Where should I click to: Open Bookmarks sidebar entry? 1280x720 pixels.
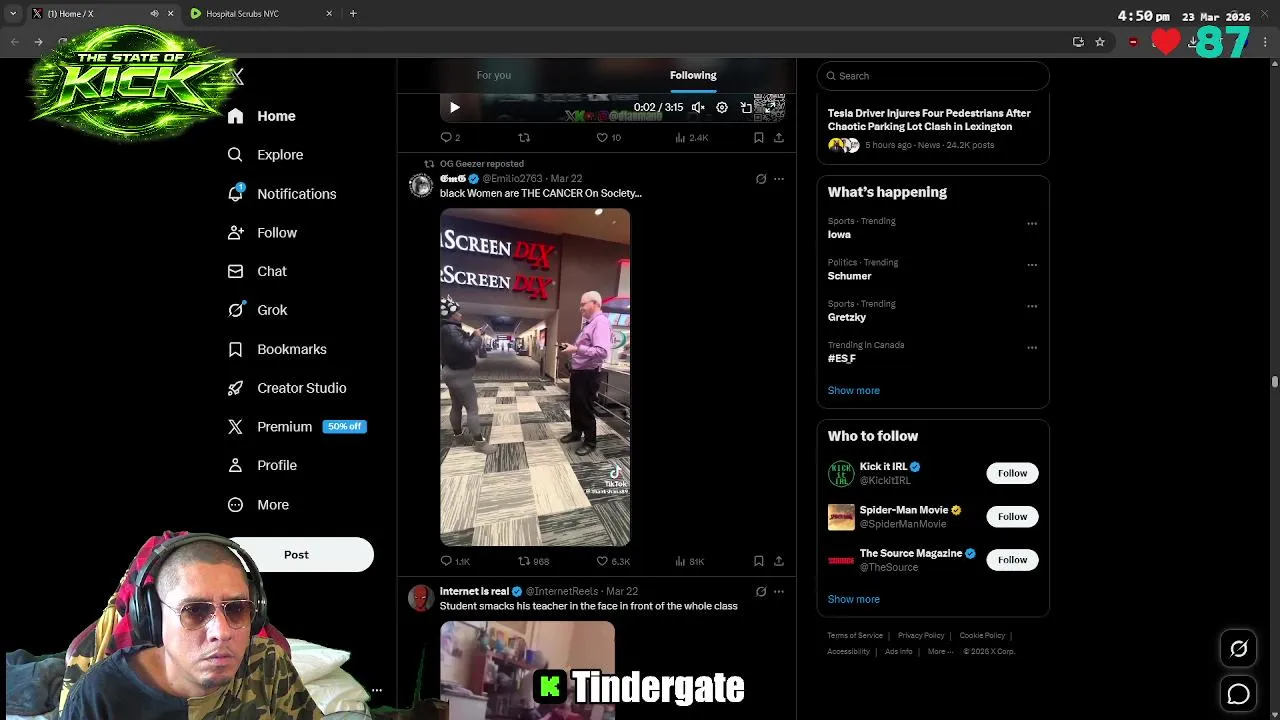[277, 349]
